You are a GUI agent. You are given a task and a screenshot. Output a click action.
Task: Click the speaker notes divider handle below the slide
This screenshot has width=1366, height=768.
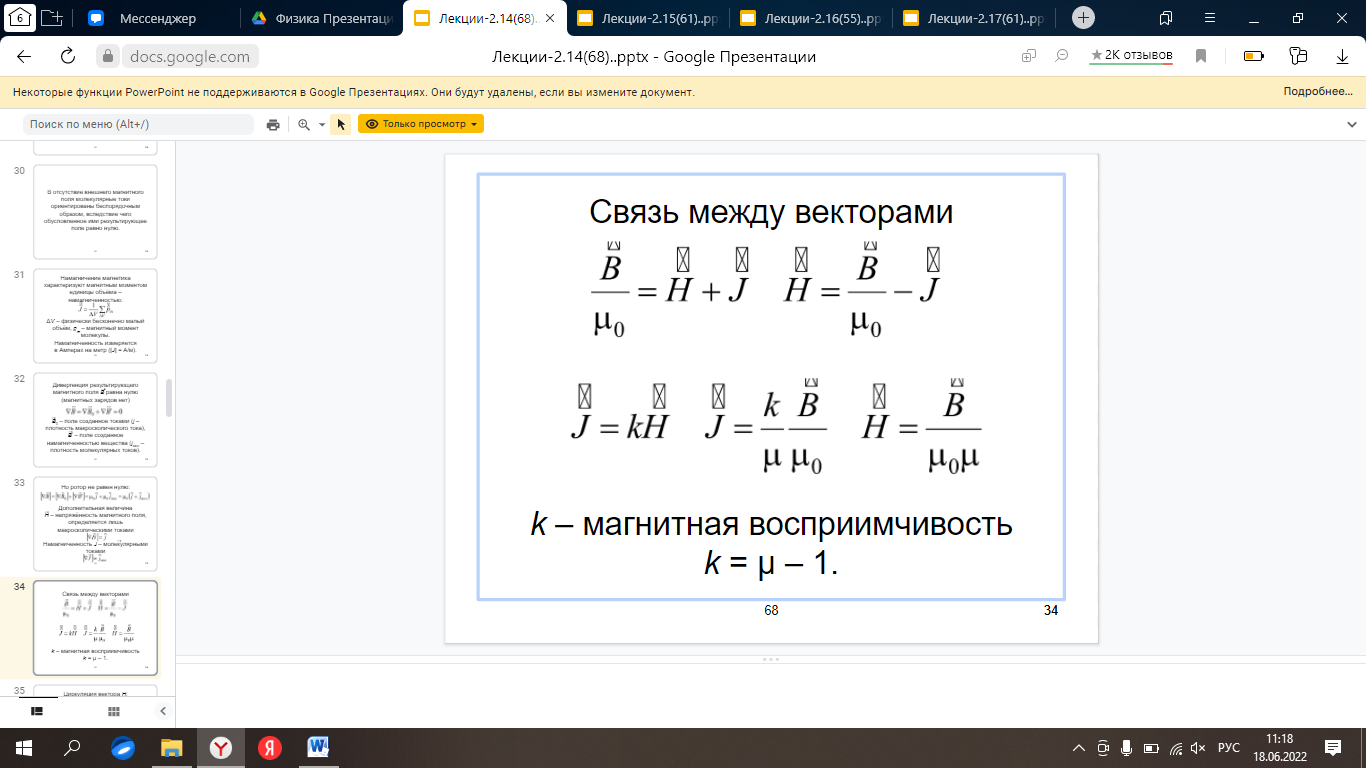771,660
